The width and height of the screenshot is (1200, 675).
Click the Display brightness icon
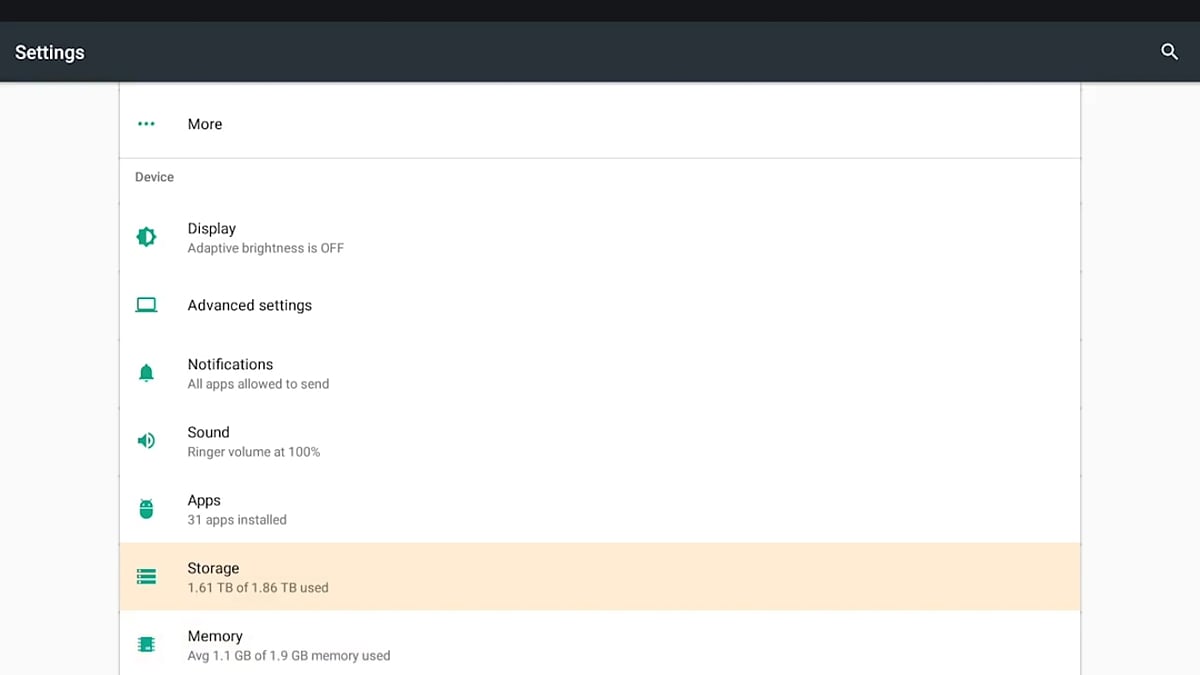pyautogui.click(x=146, y=237)
